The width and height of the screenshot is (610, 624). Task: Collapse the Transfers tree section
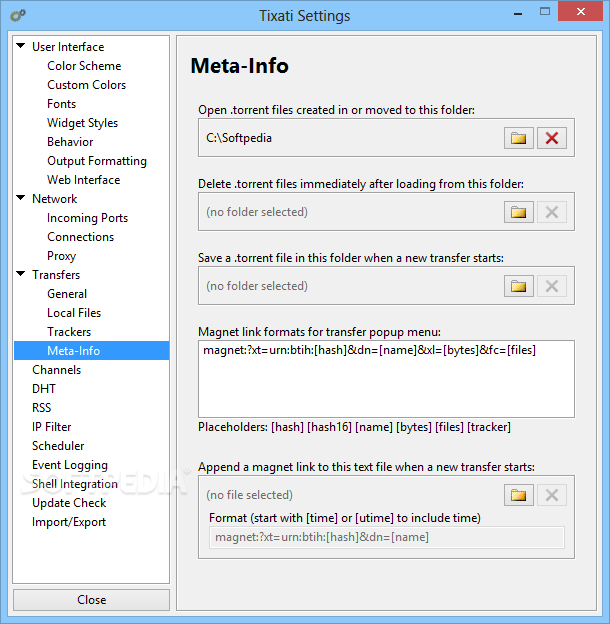tap(21, 273)
